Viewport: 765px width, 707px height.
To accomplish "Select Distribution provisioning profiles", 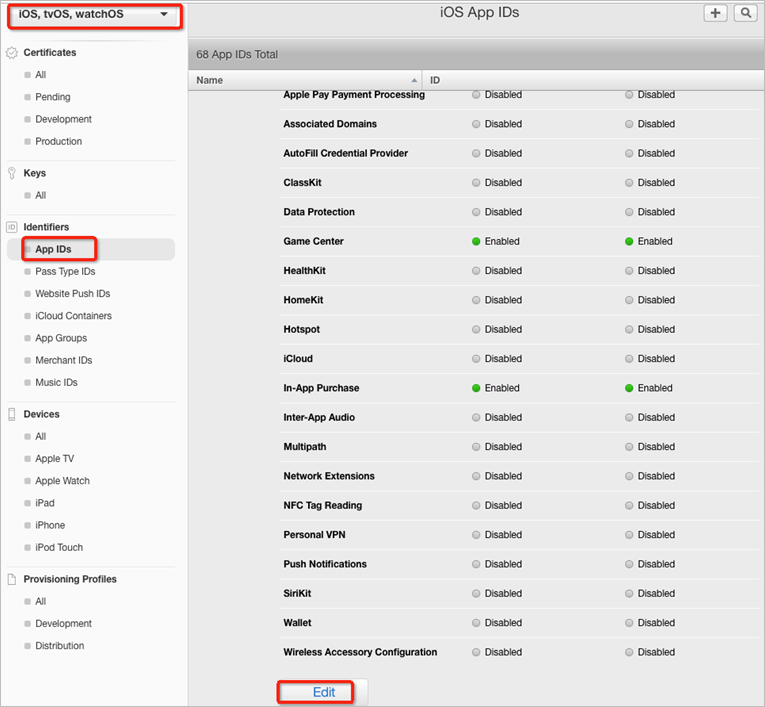I will [60, 646].
